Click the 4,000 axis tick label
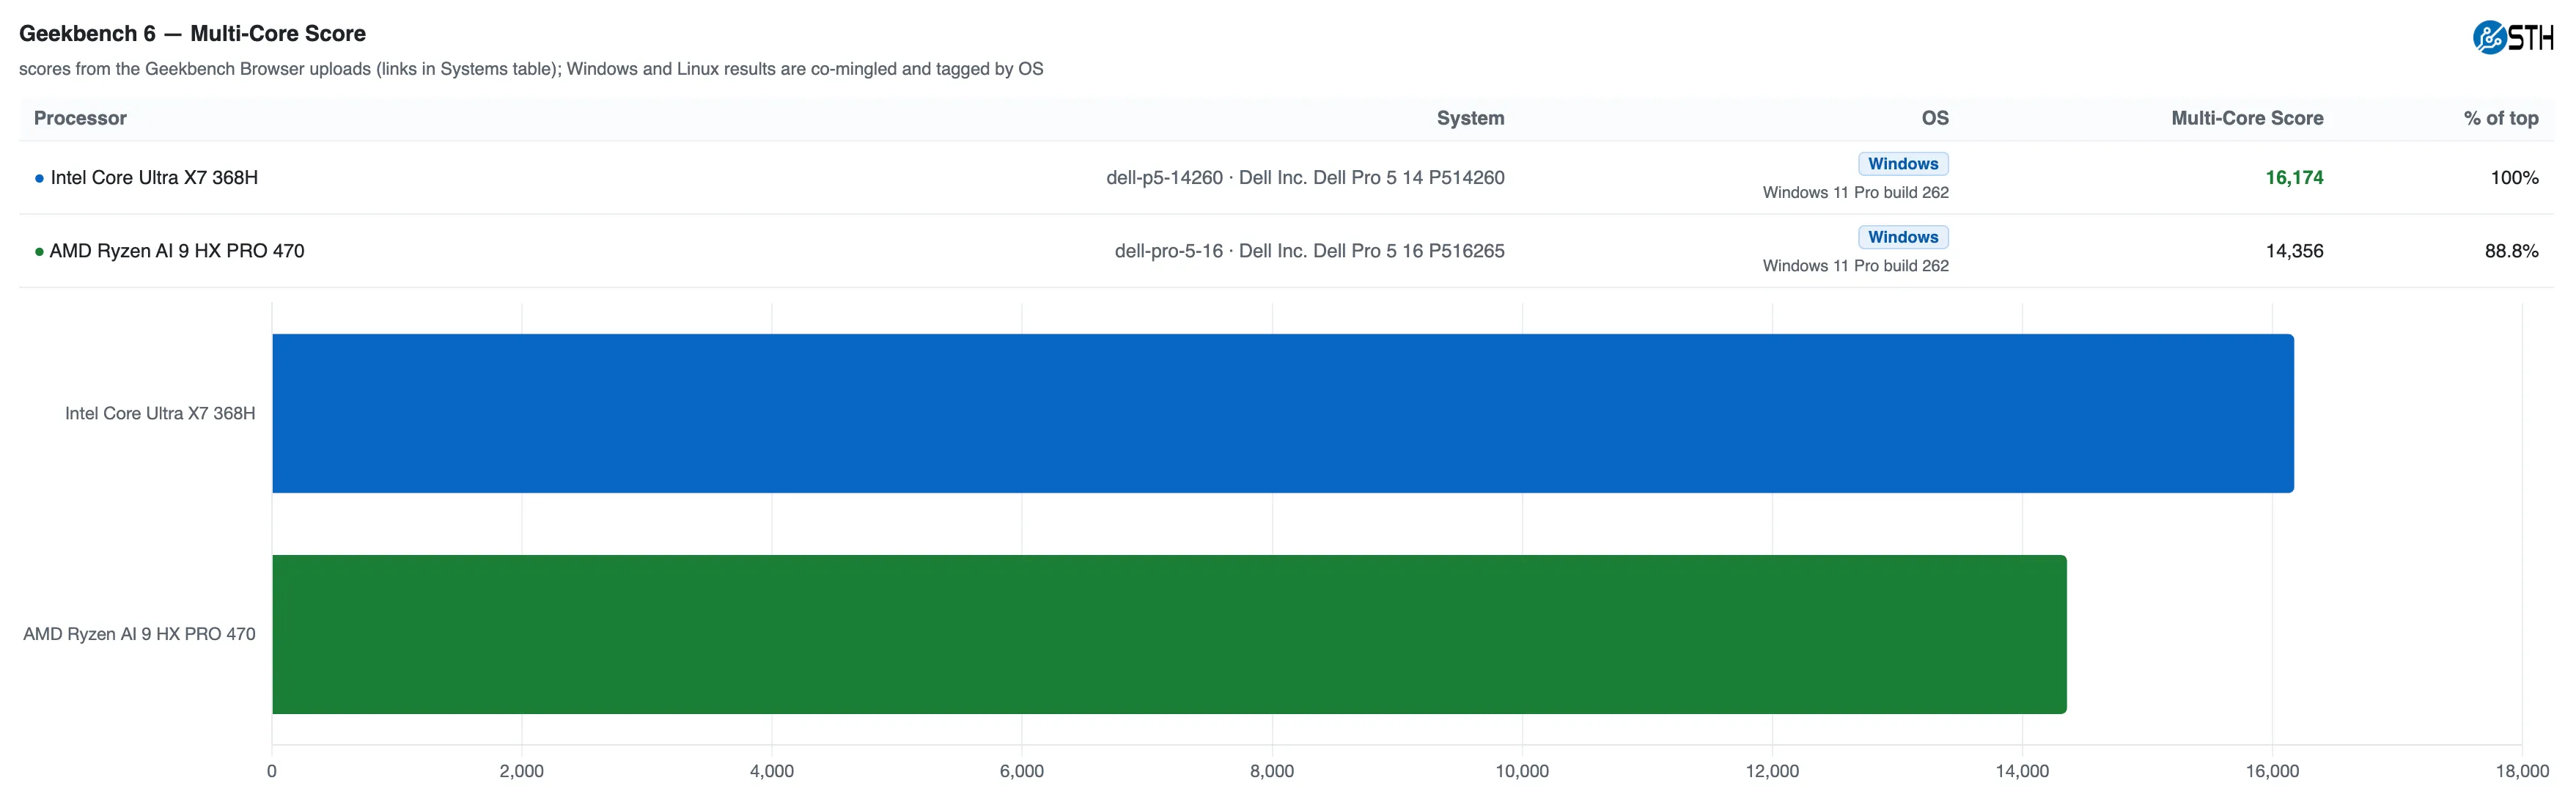 pyautogui.click(x=772, y=771)
